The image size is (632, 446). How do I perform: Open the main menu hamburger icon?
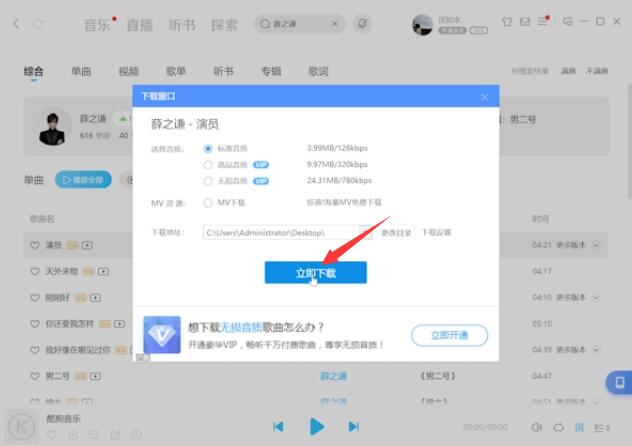coord(543,21)
